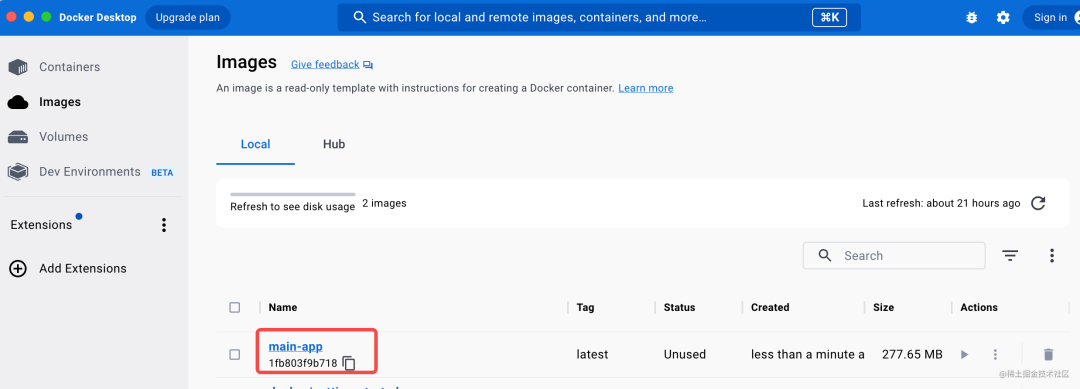Open Give feedback link
1080x389 pixels.
tap(325, 64)
